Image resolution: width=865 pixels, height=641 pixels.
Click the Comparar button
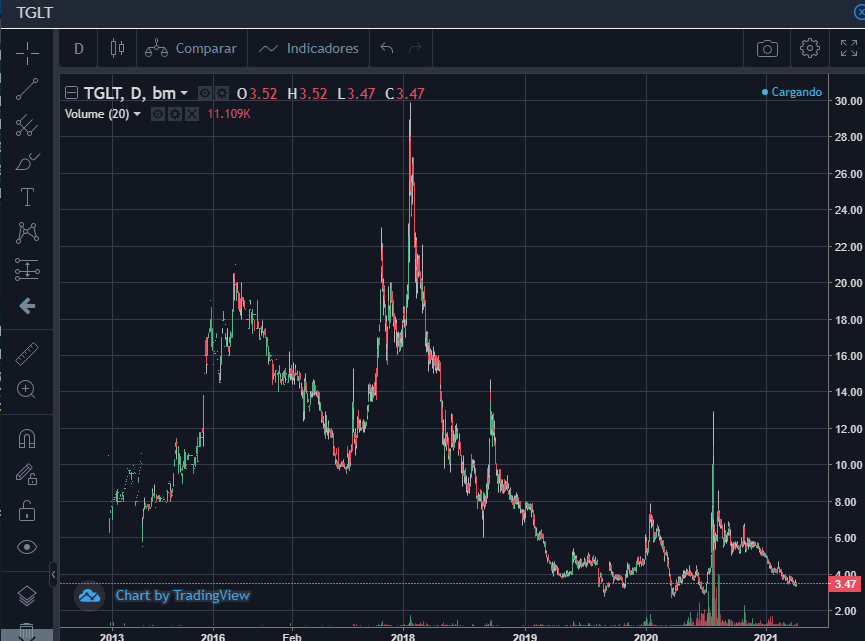(x=191, y=48)
